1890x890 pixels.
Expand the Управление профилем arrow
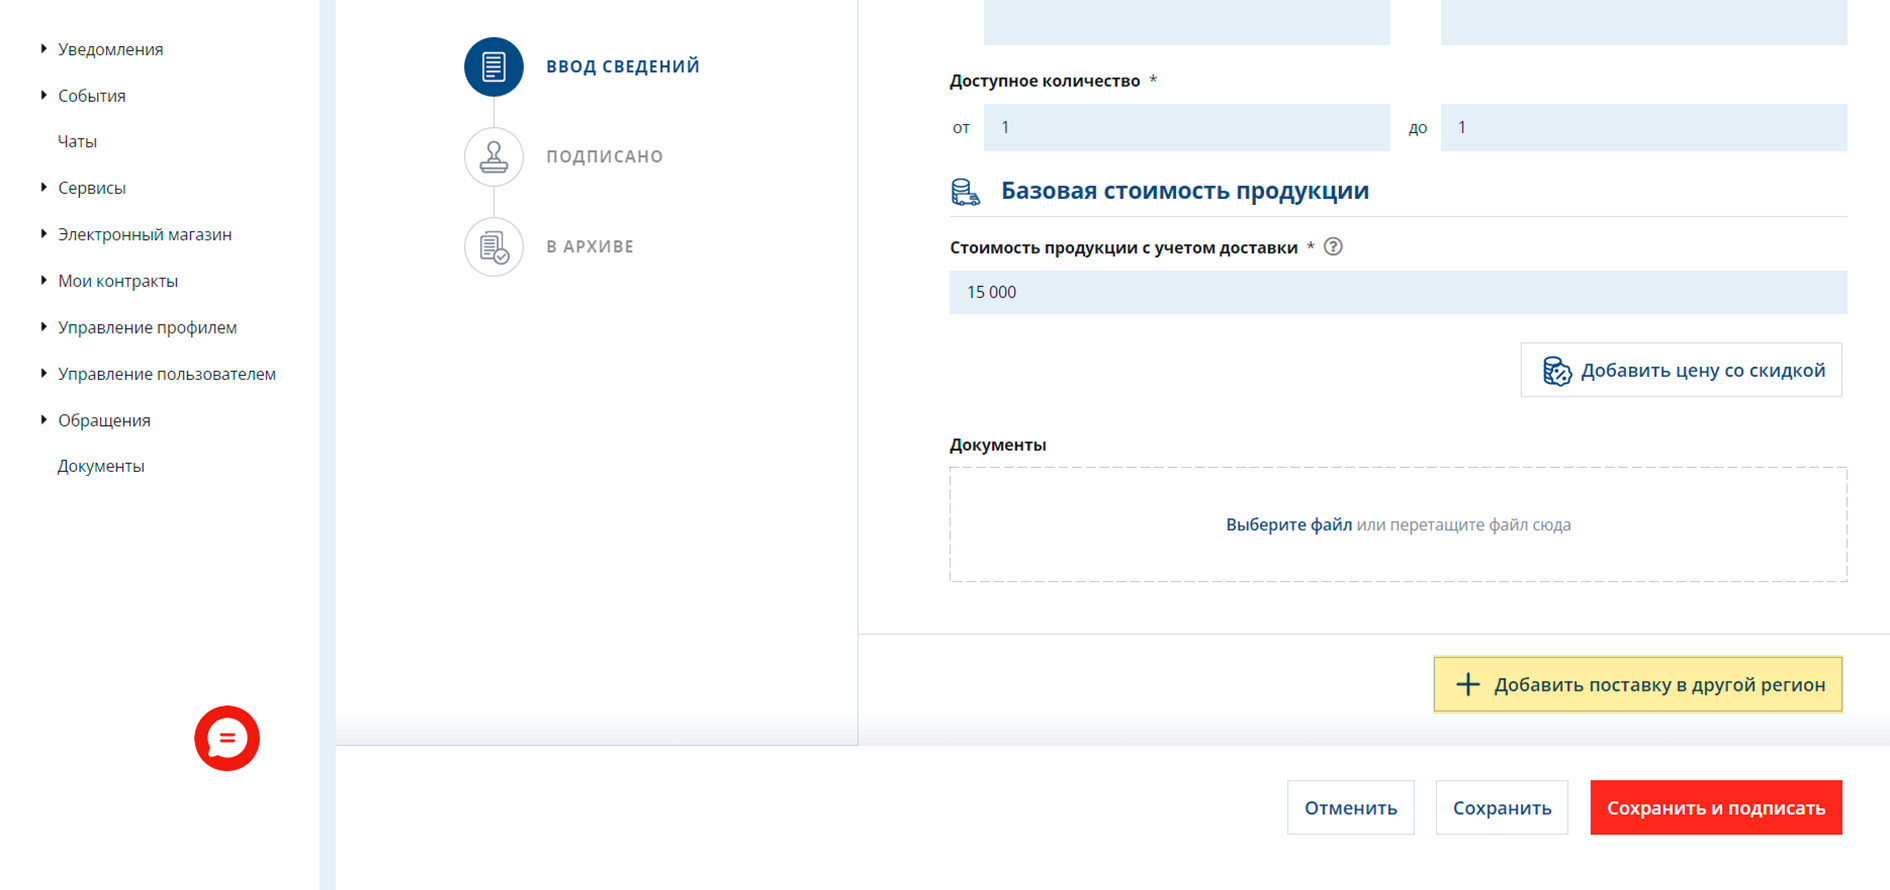[x=44, y=327]
